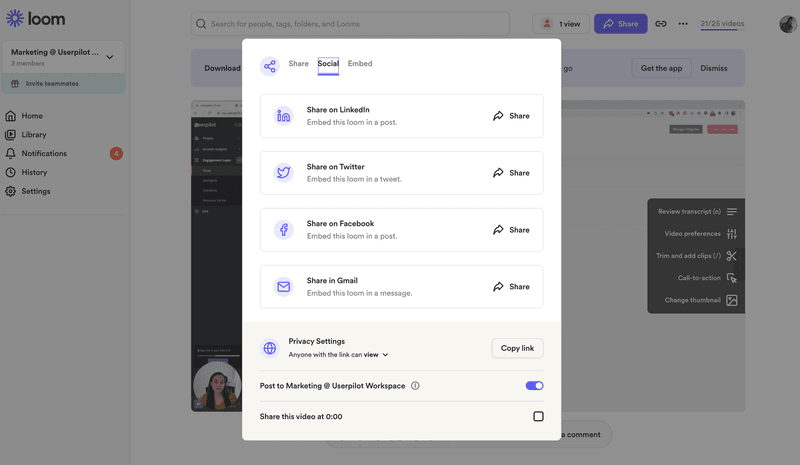The image size is (800, 465).
Task: Click the Library play icon
Action: click(10, 135)
